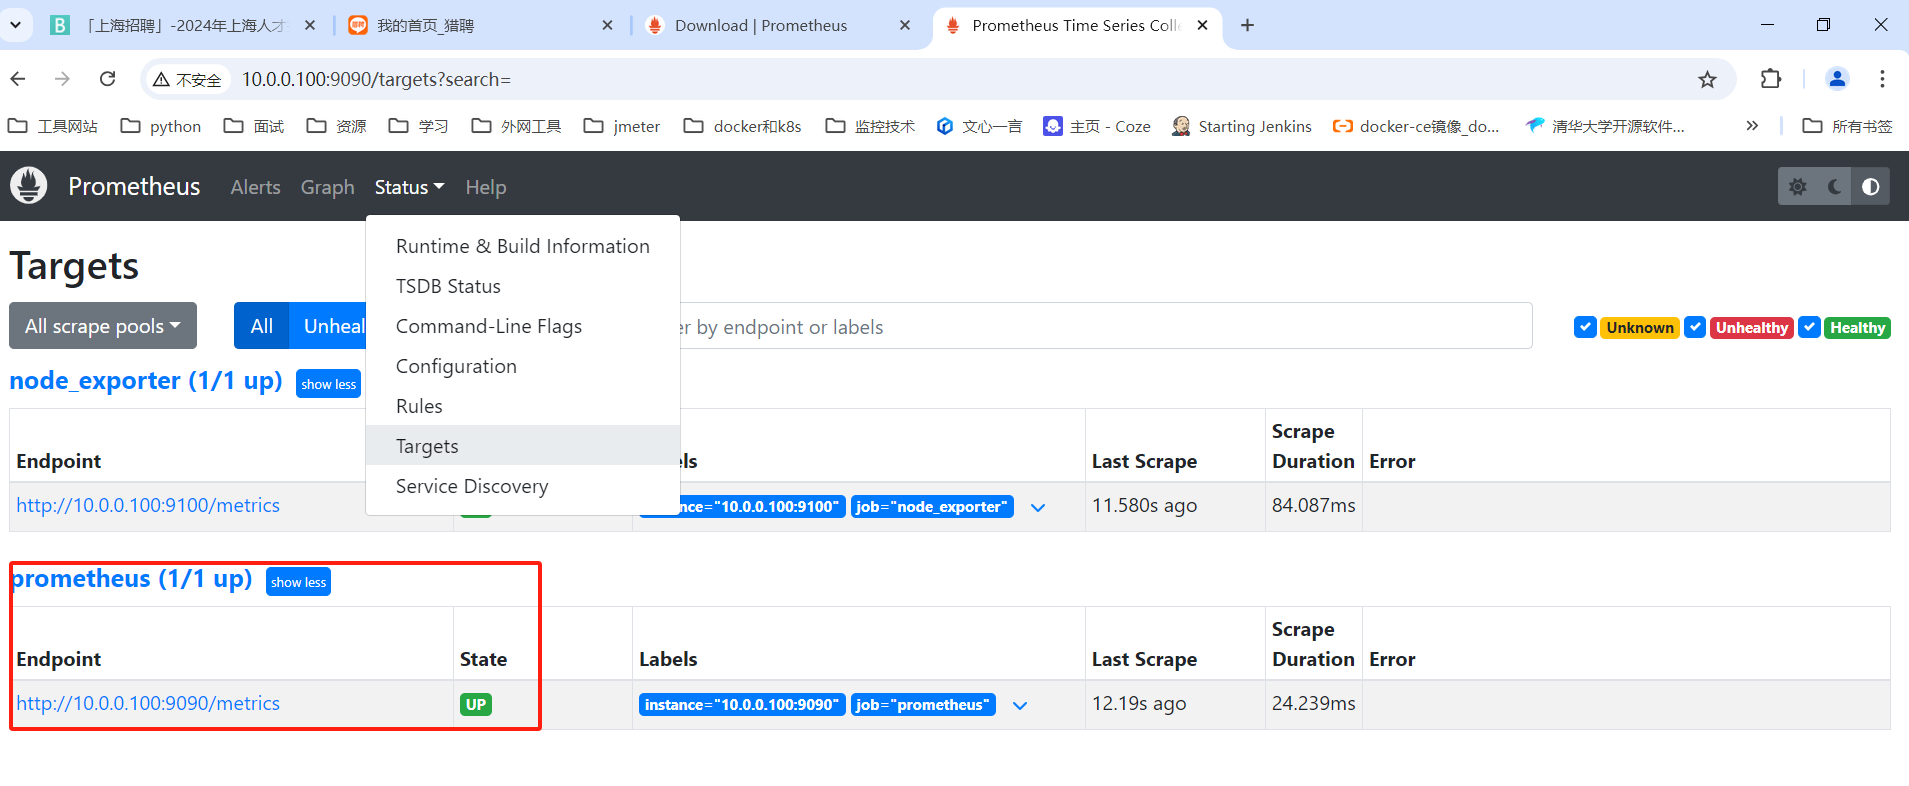Expand labels for the prometheus target

[1020, 705]
